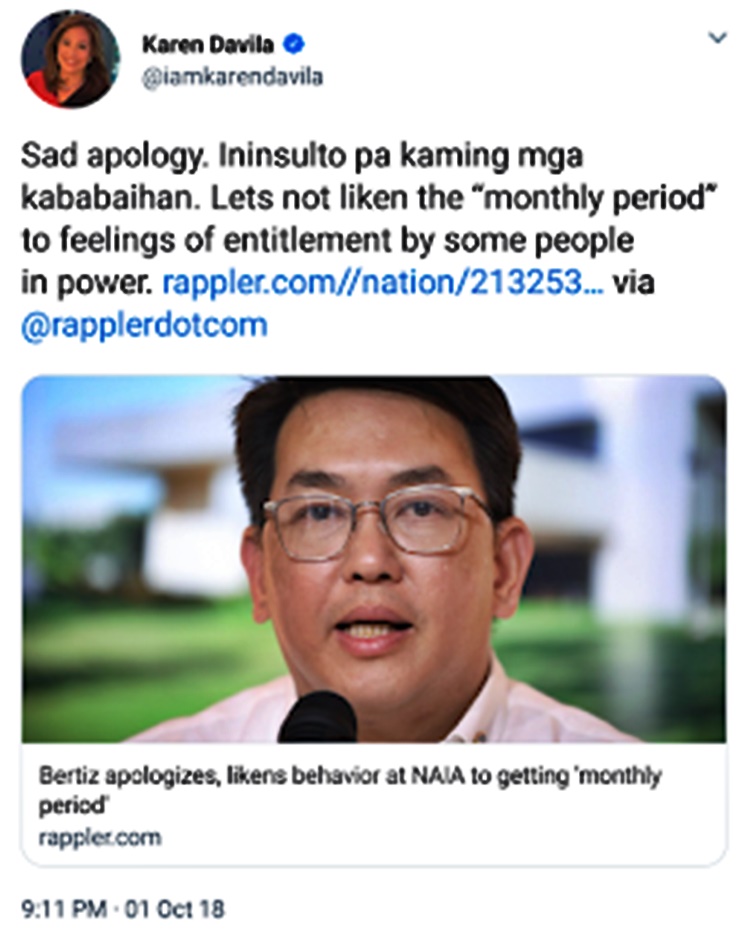This screenshot has height=930, width=750.
Task: Select the 01 Oct 18 date
Action: [175, 908]
